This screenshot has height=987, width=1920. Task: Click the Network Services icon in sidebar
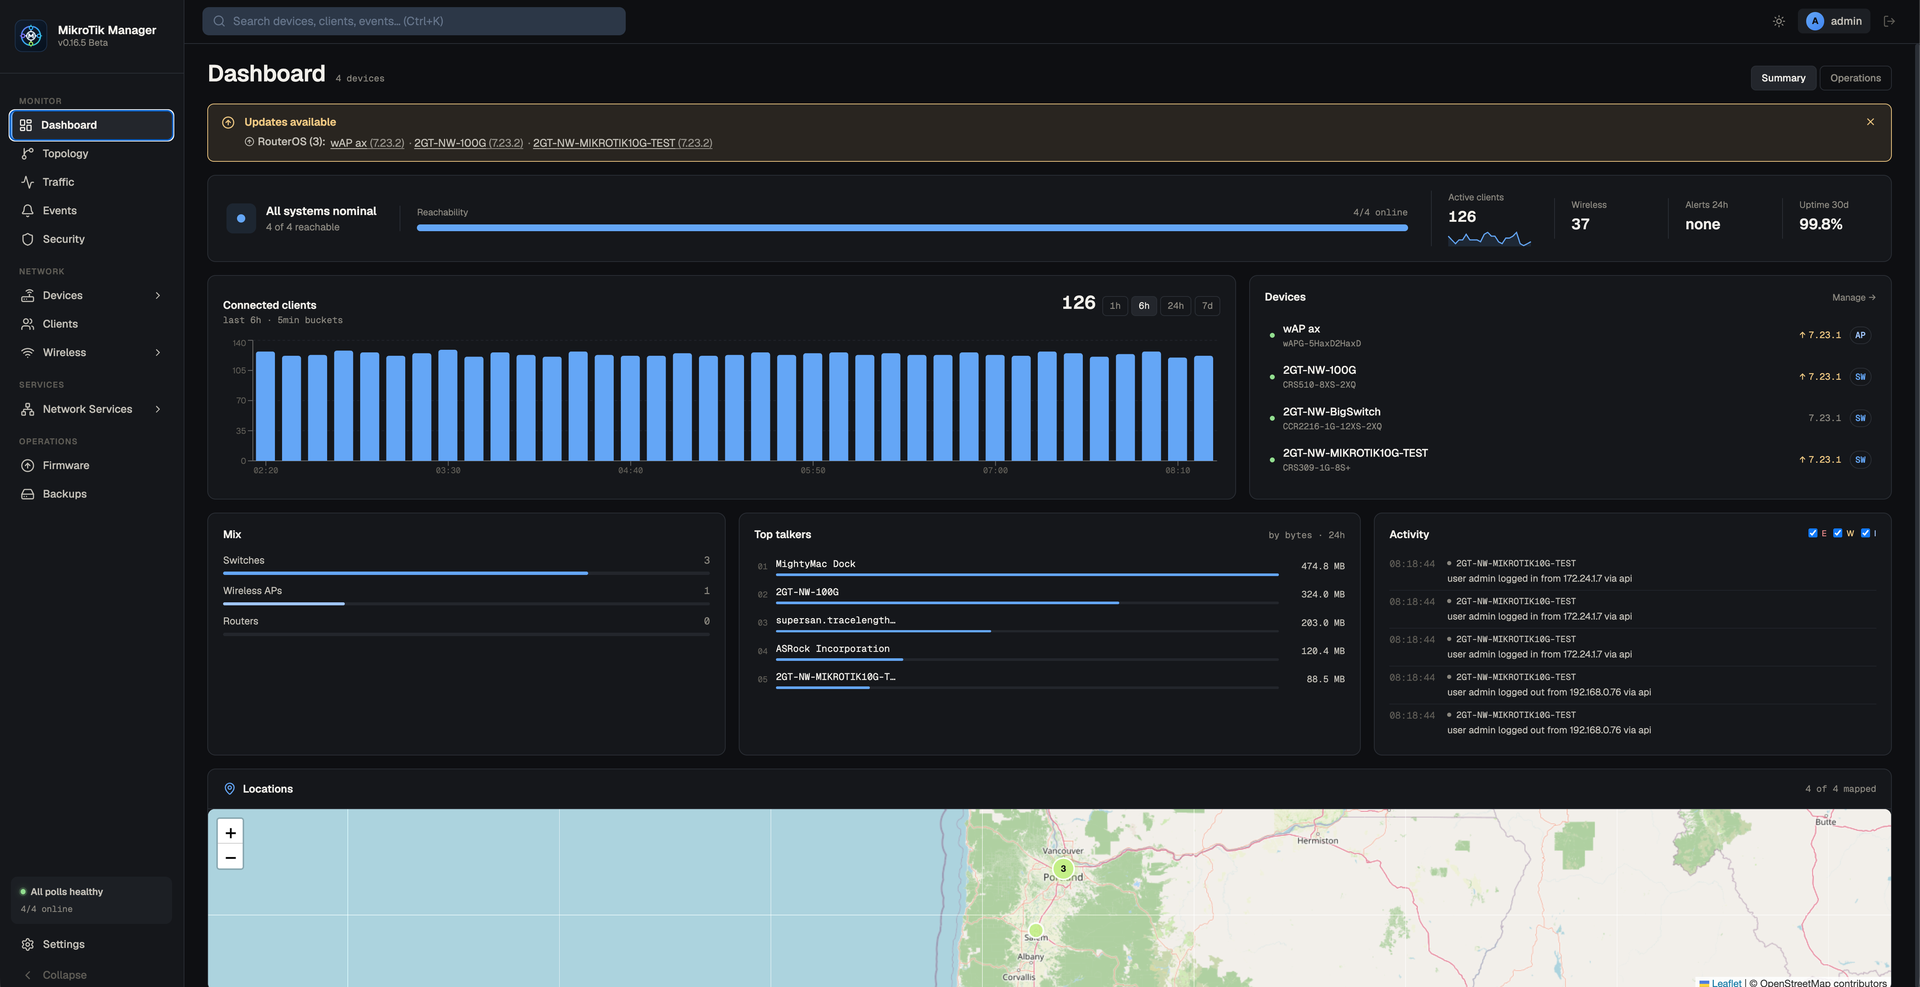pyautogui.click(x=28, y=409)
